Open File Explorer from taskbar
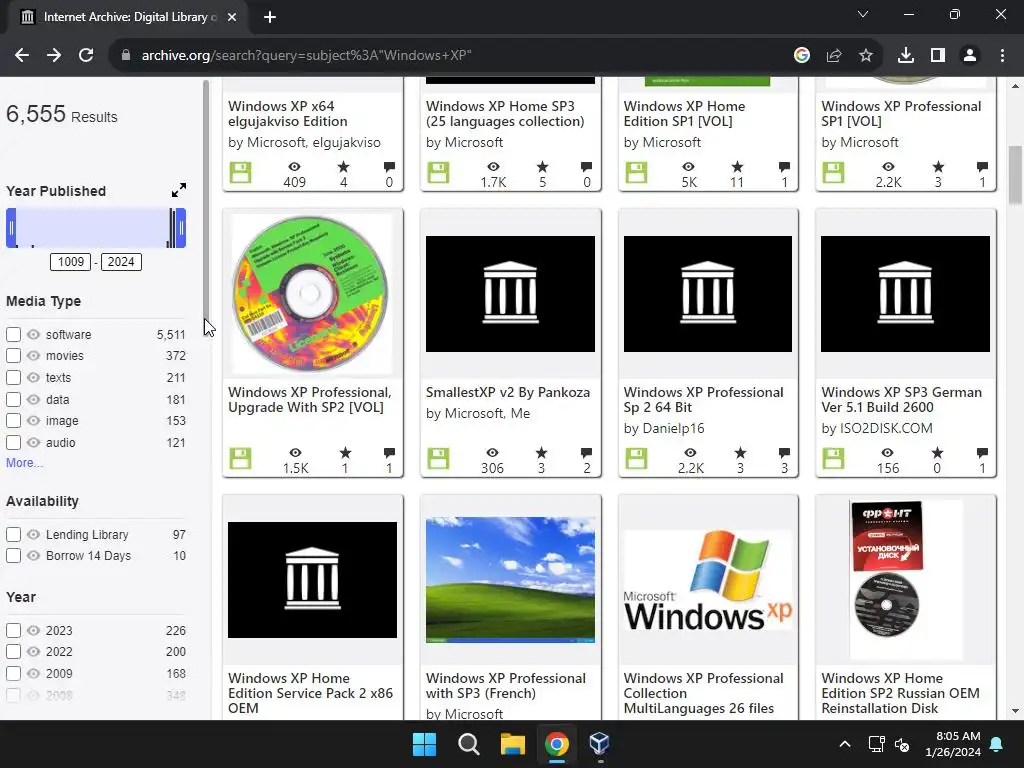1024x768 pixels. pos(513,744)
